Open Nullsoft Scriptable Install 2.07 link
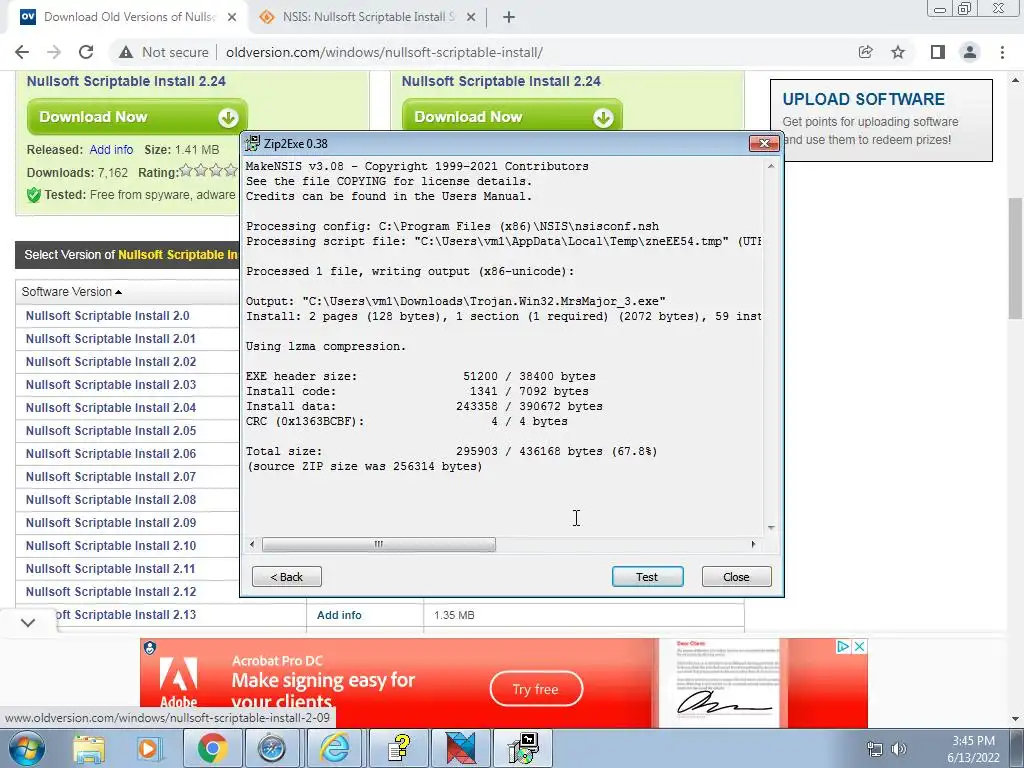 click(111, 477)
